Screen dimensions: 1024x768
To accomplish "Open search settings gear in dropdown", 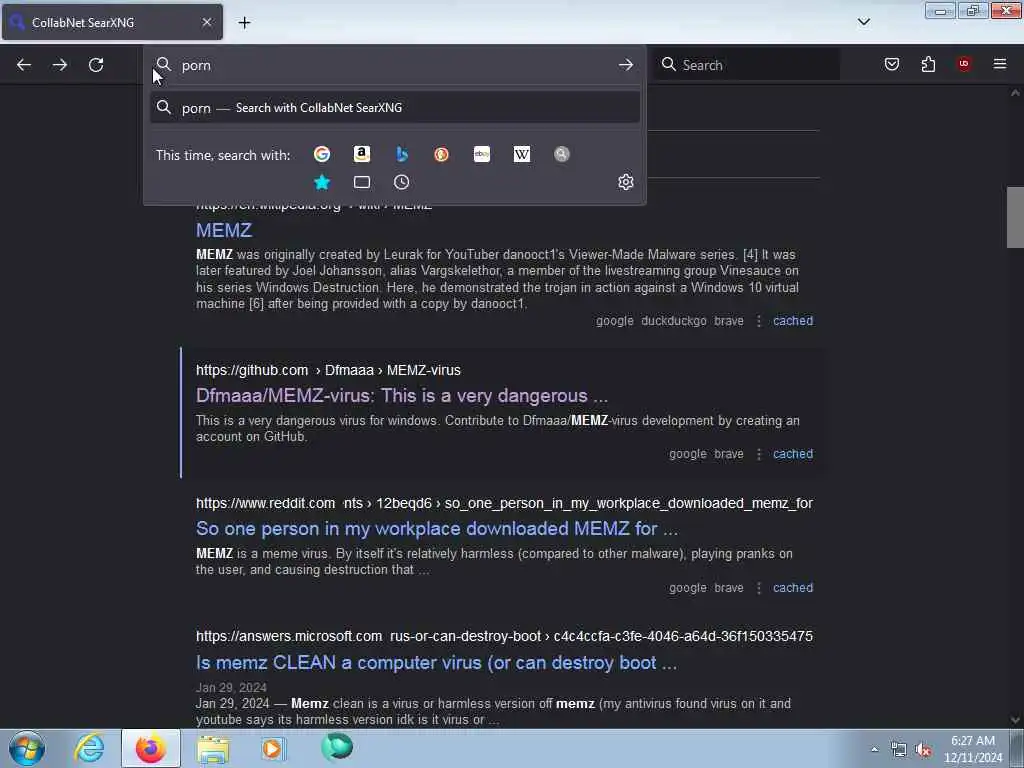I will tap(626, 182).
